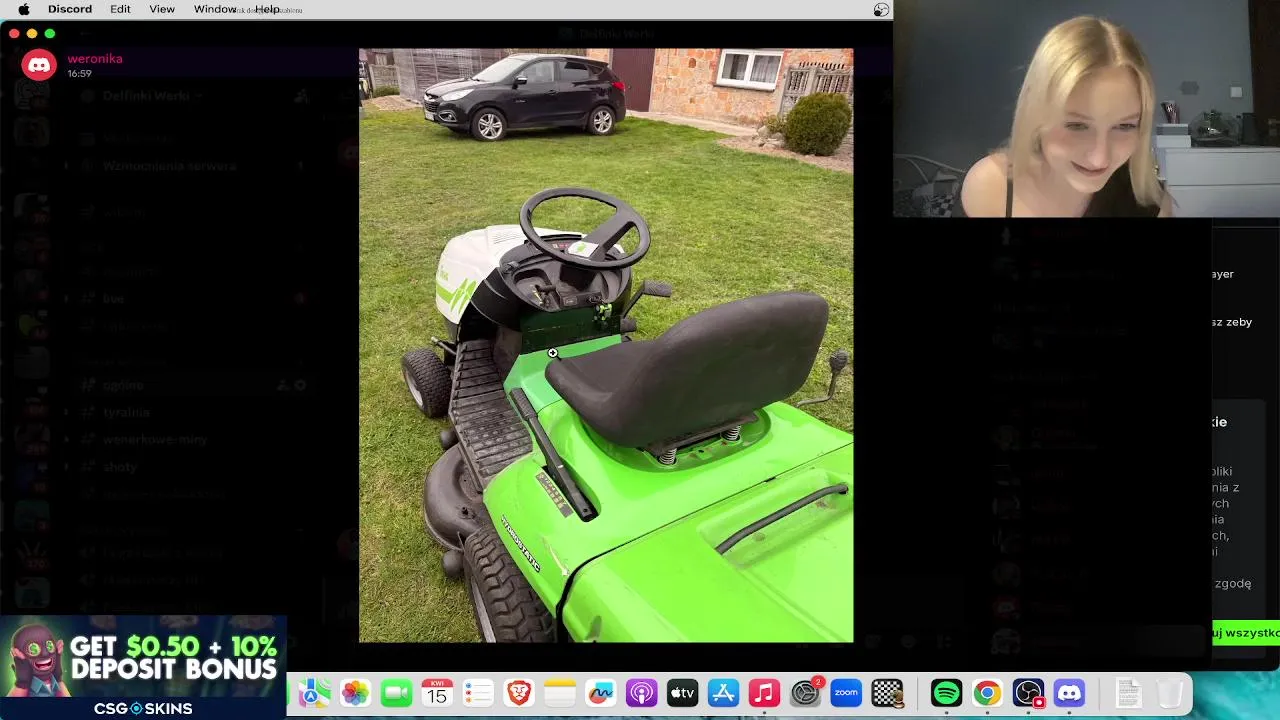1280x720 pixels.
Task: Launch Google Chrome from the dock
Action: [x=987, y=693]
